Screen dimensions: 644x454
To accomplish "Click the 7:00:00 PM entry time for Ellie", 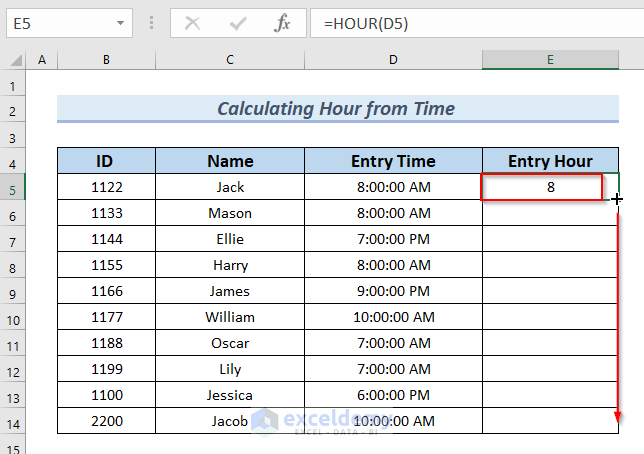I will tap(393, 239).
